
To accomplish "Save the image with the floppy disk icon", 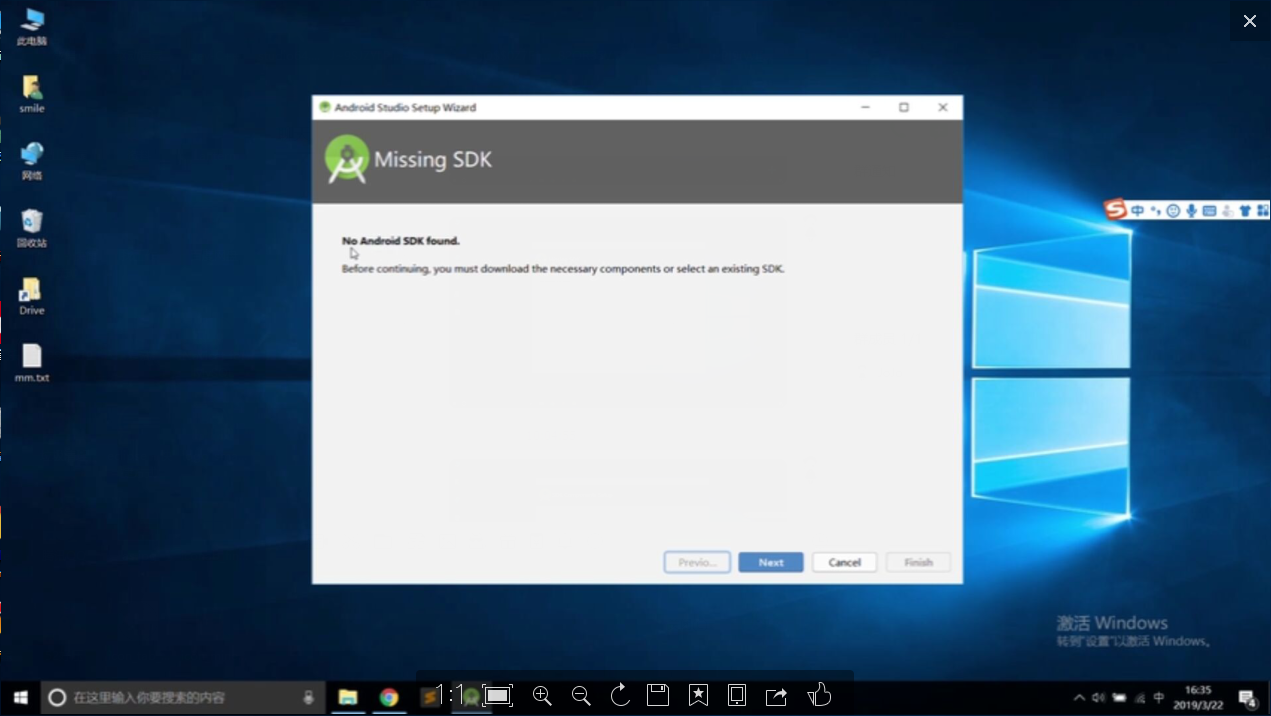I will [658, 695].
